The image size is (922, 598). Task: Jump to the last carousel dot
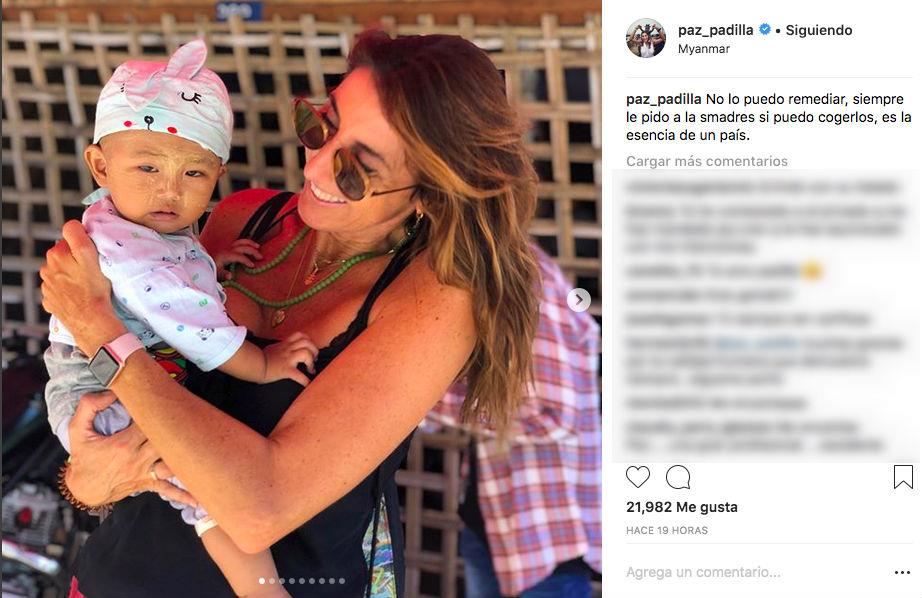pos(342,581)
